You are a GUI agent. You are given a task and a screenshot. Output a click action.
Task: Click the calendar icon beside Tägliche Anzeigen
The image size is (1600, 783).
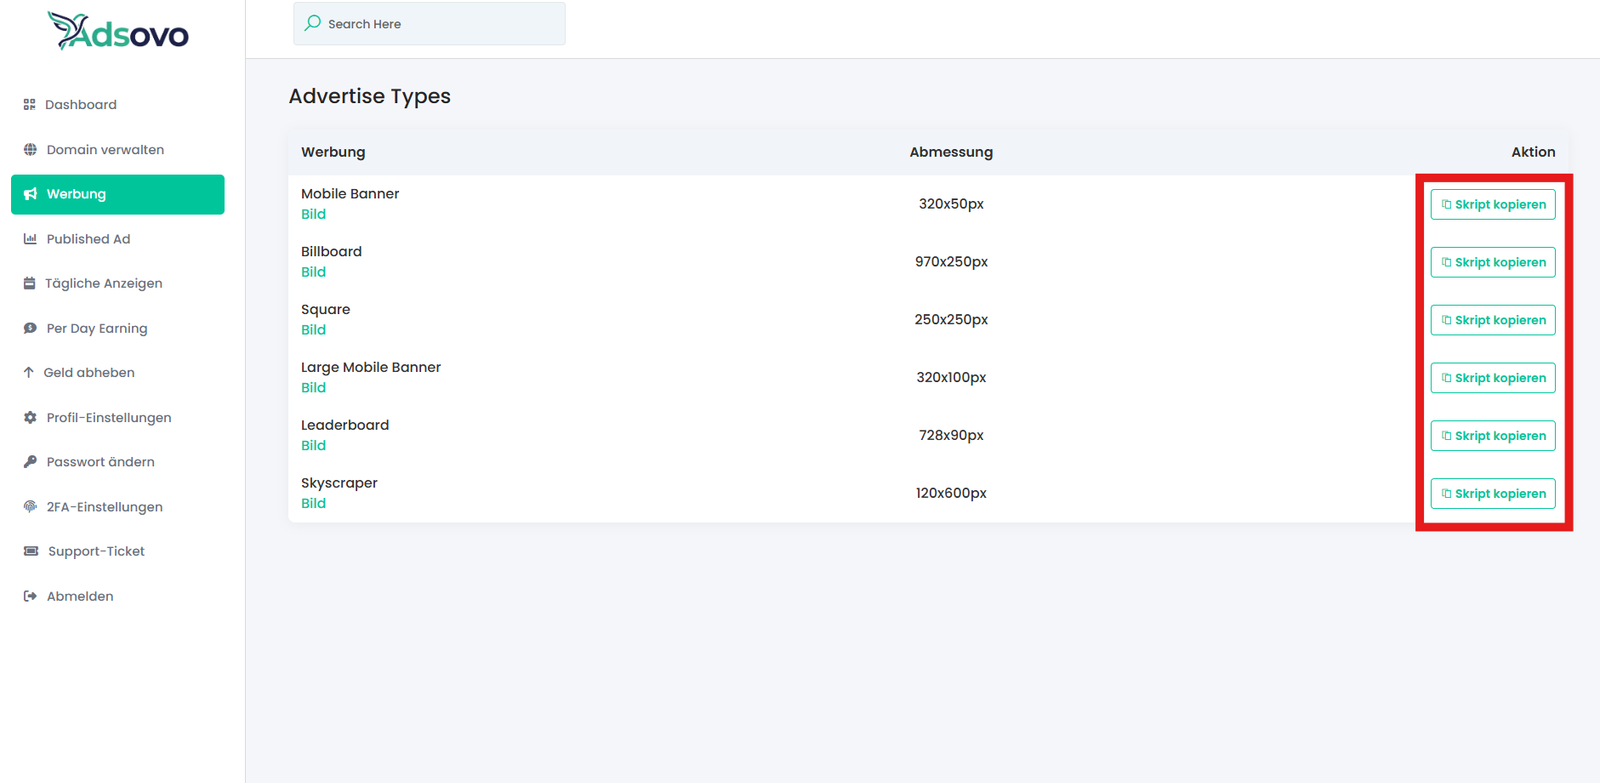click(29, 284)
